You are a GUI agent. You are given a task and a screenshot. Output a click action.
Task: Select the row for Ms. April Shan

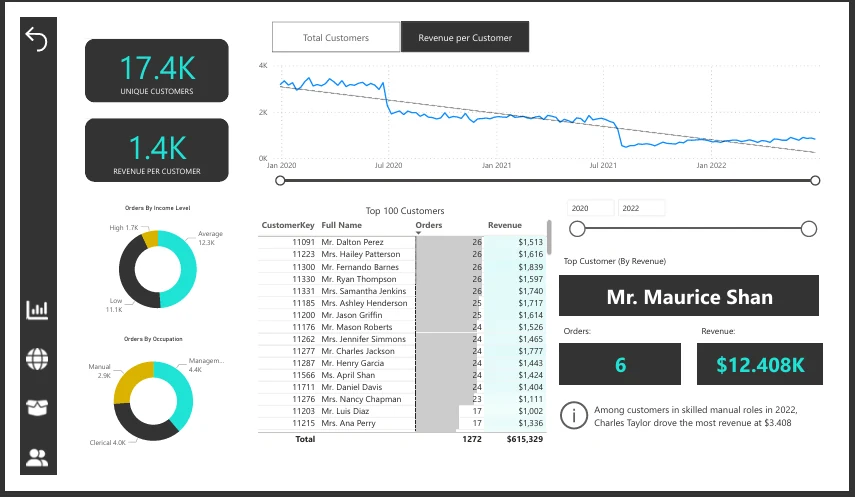402,375
